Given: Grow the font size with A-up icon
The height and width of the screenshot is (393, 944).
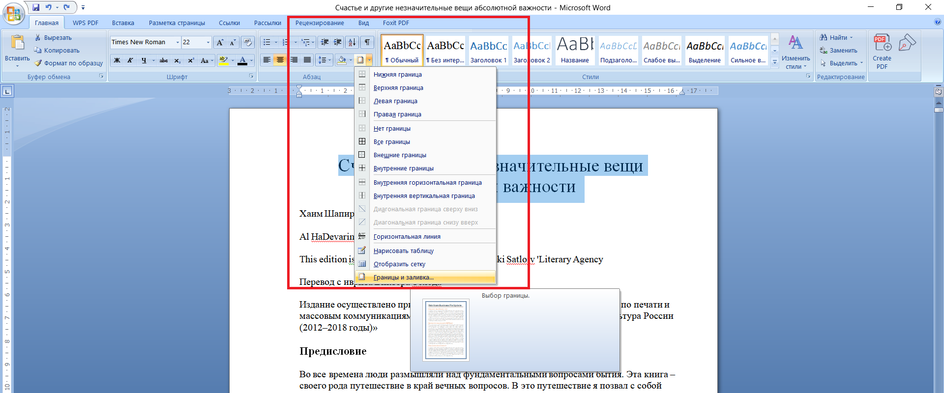Looking at the screenshot, I should (x=220, y=43).
